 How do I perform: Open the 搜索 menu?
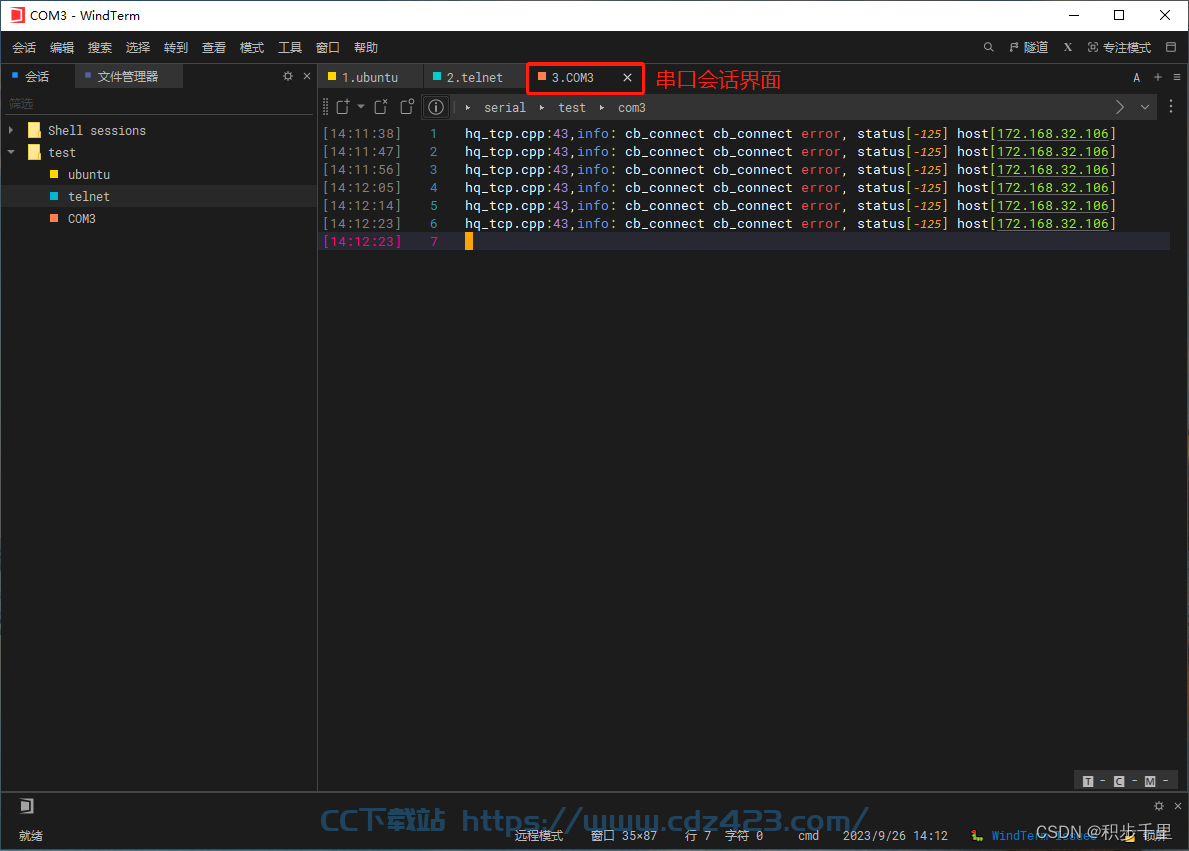pyautogui.click(x=100, y=47)
